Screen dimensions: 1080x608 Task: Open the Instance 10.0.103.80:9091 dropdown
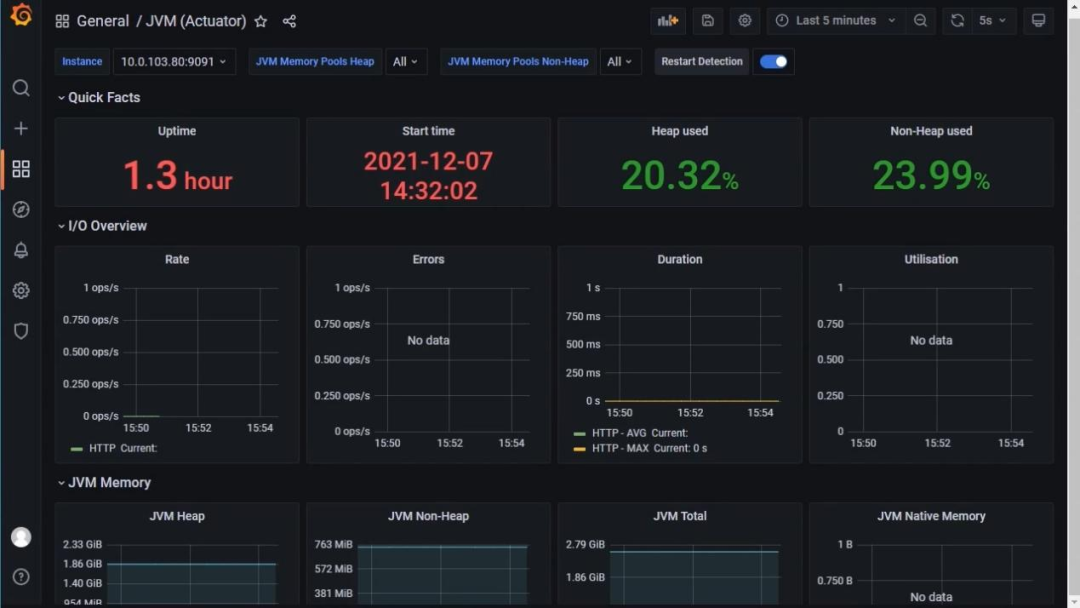click(174, 62)
